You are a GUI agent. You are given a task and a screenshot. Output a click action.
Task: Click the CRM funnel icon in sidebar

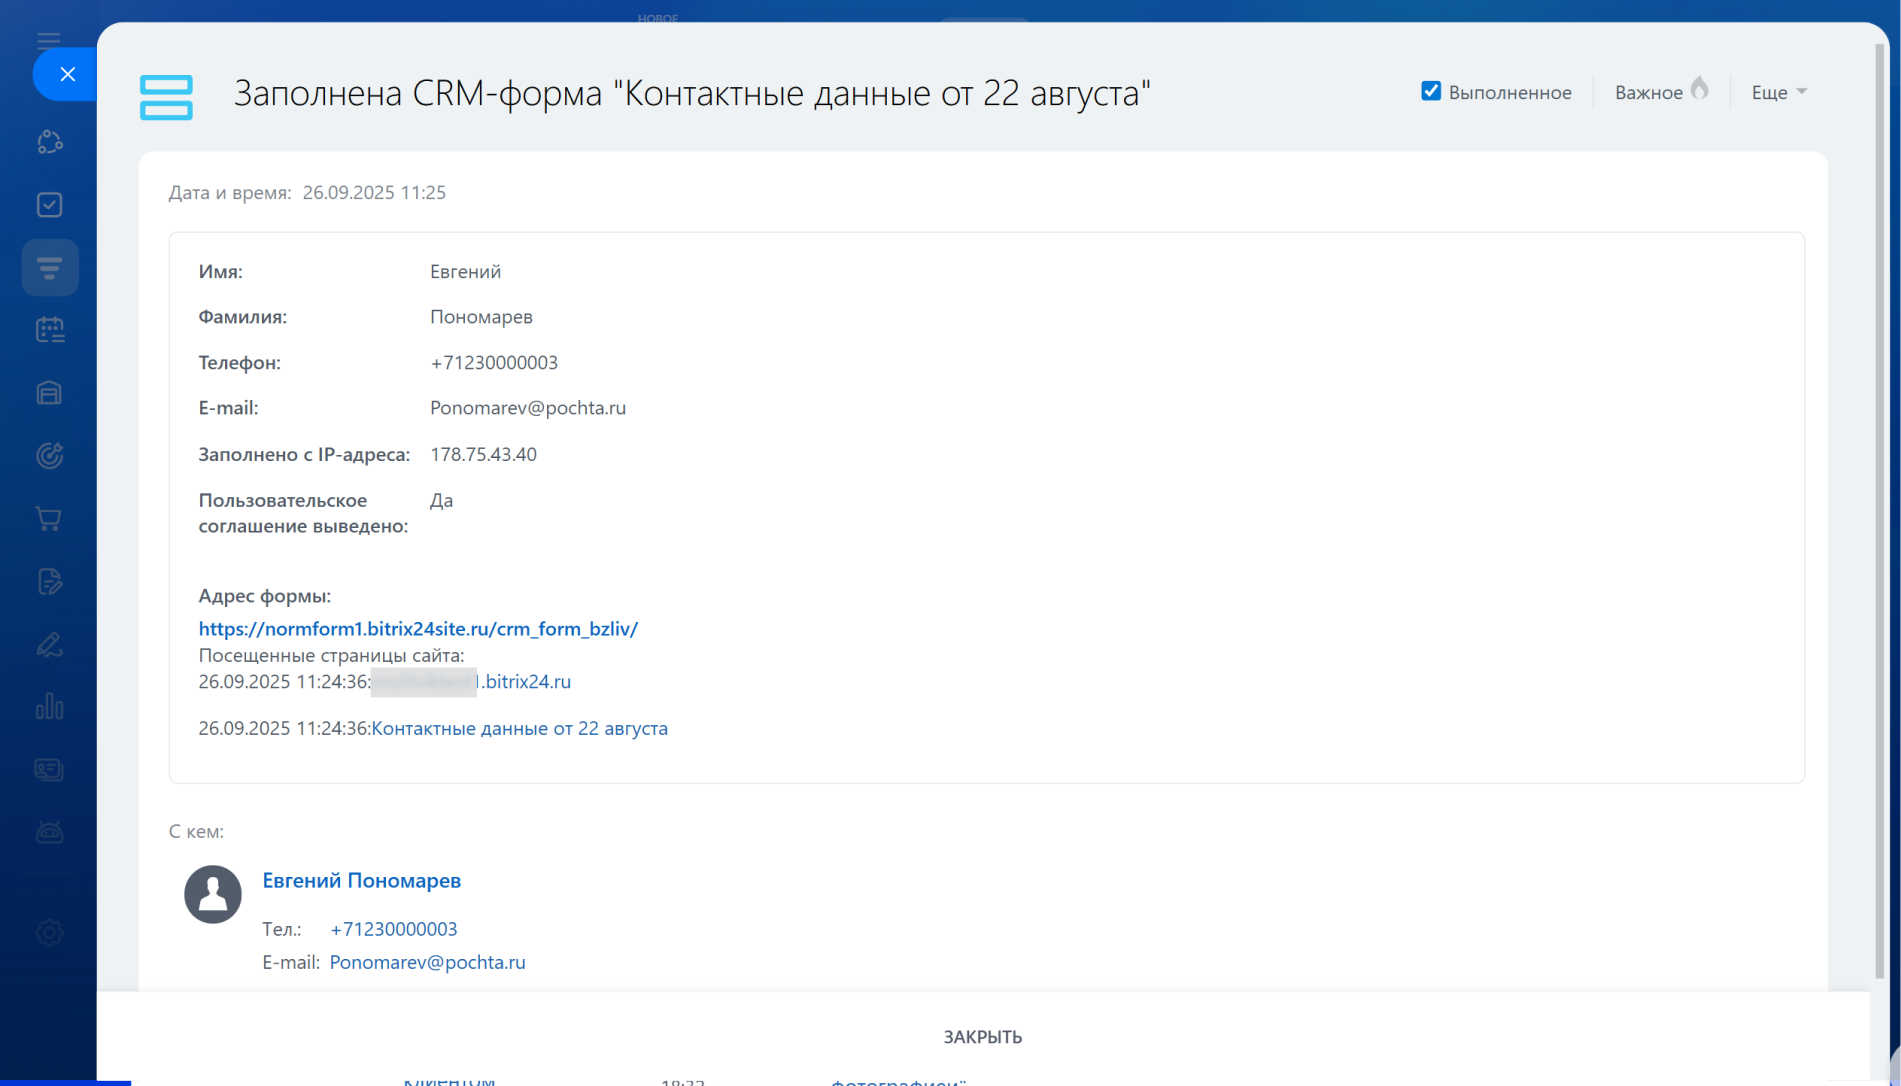point(50,268)
